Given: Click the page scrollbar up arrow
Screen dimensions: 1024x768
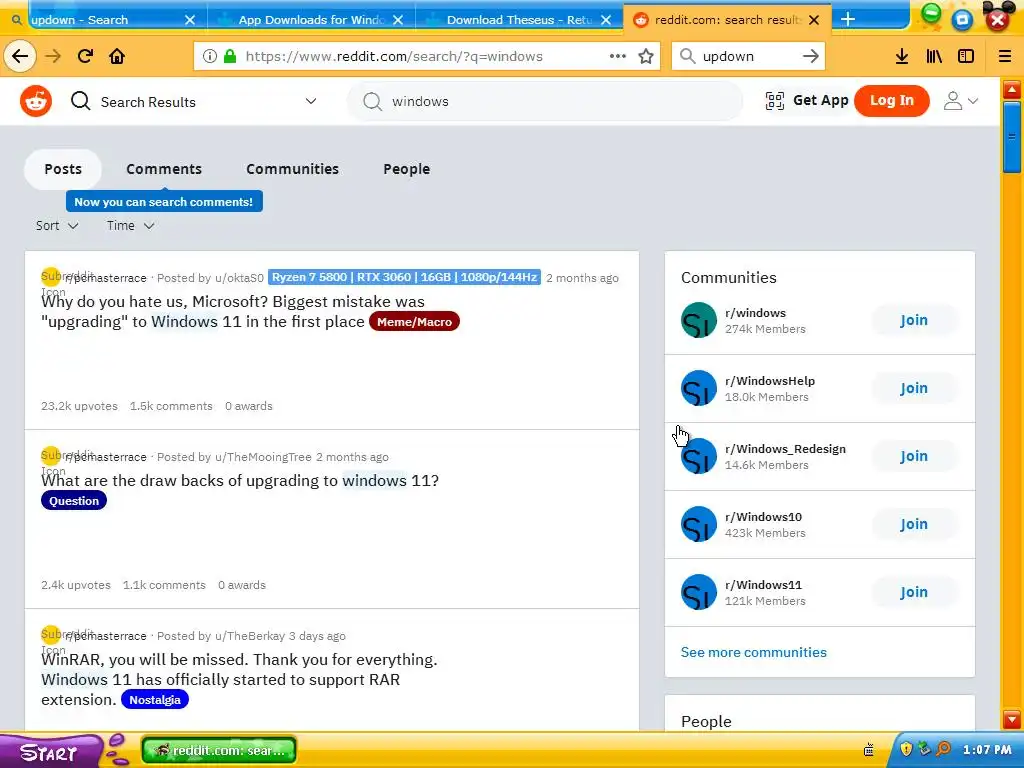Looking at the screenshot, I should [1012, 90].
